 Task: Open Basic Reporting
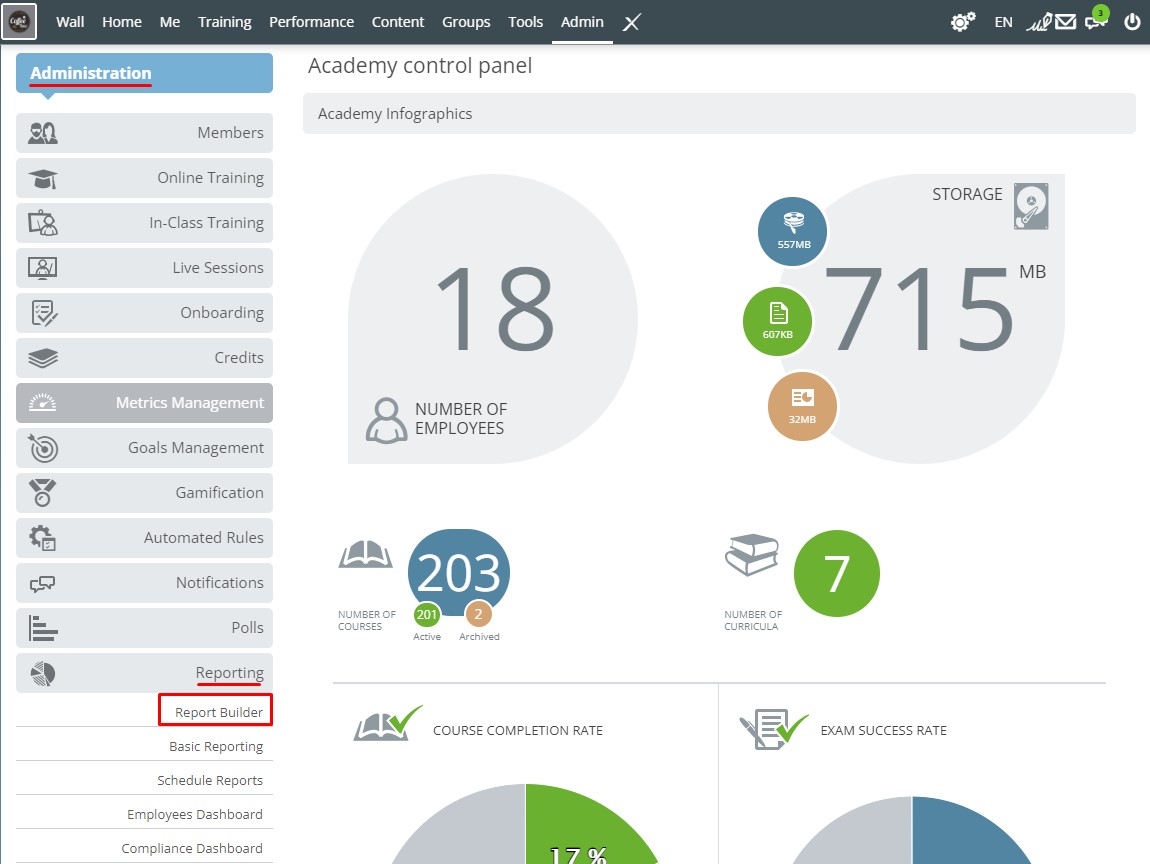[x=216, y=746]
